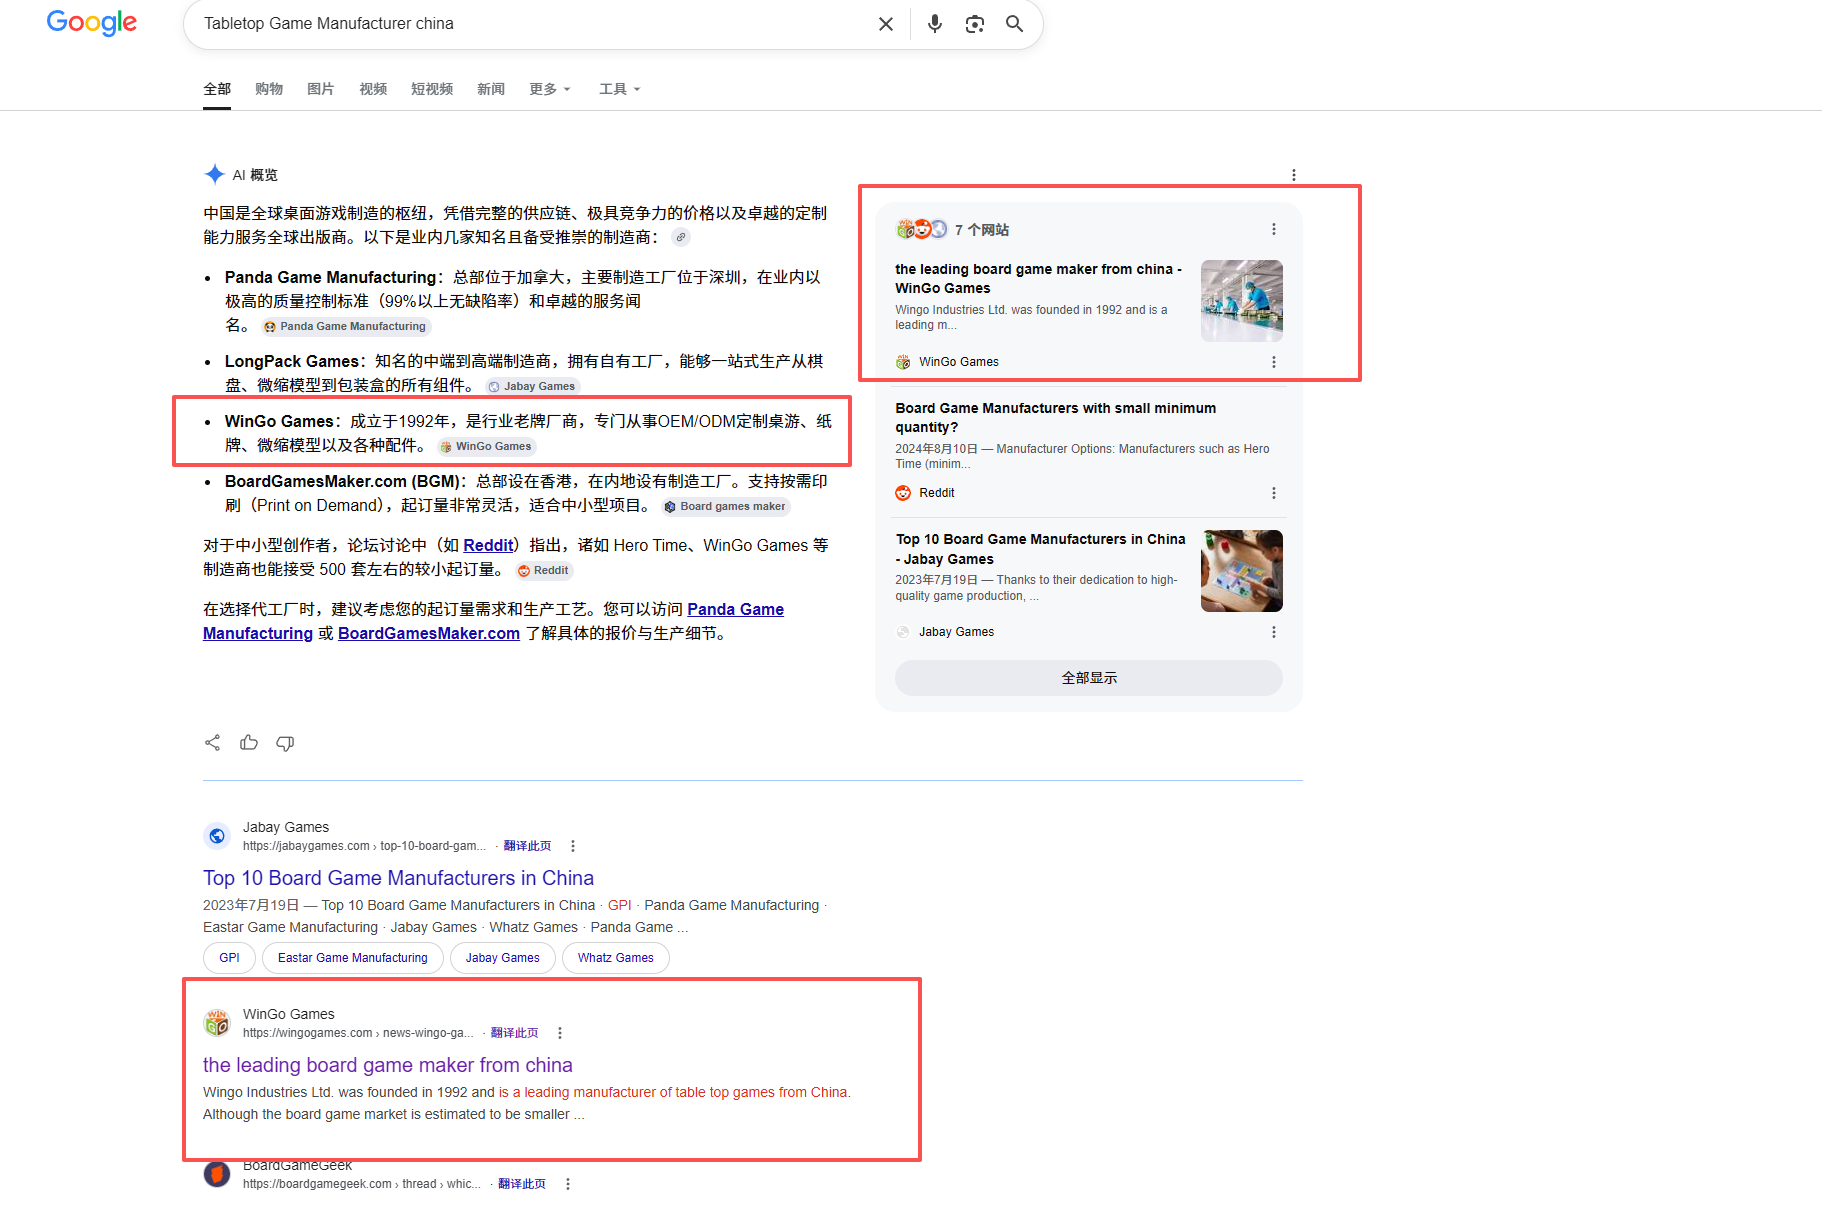Click the WinGo Games icon on the source card

[903, 362]
